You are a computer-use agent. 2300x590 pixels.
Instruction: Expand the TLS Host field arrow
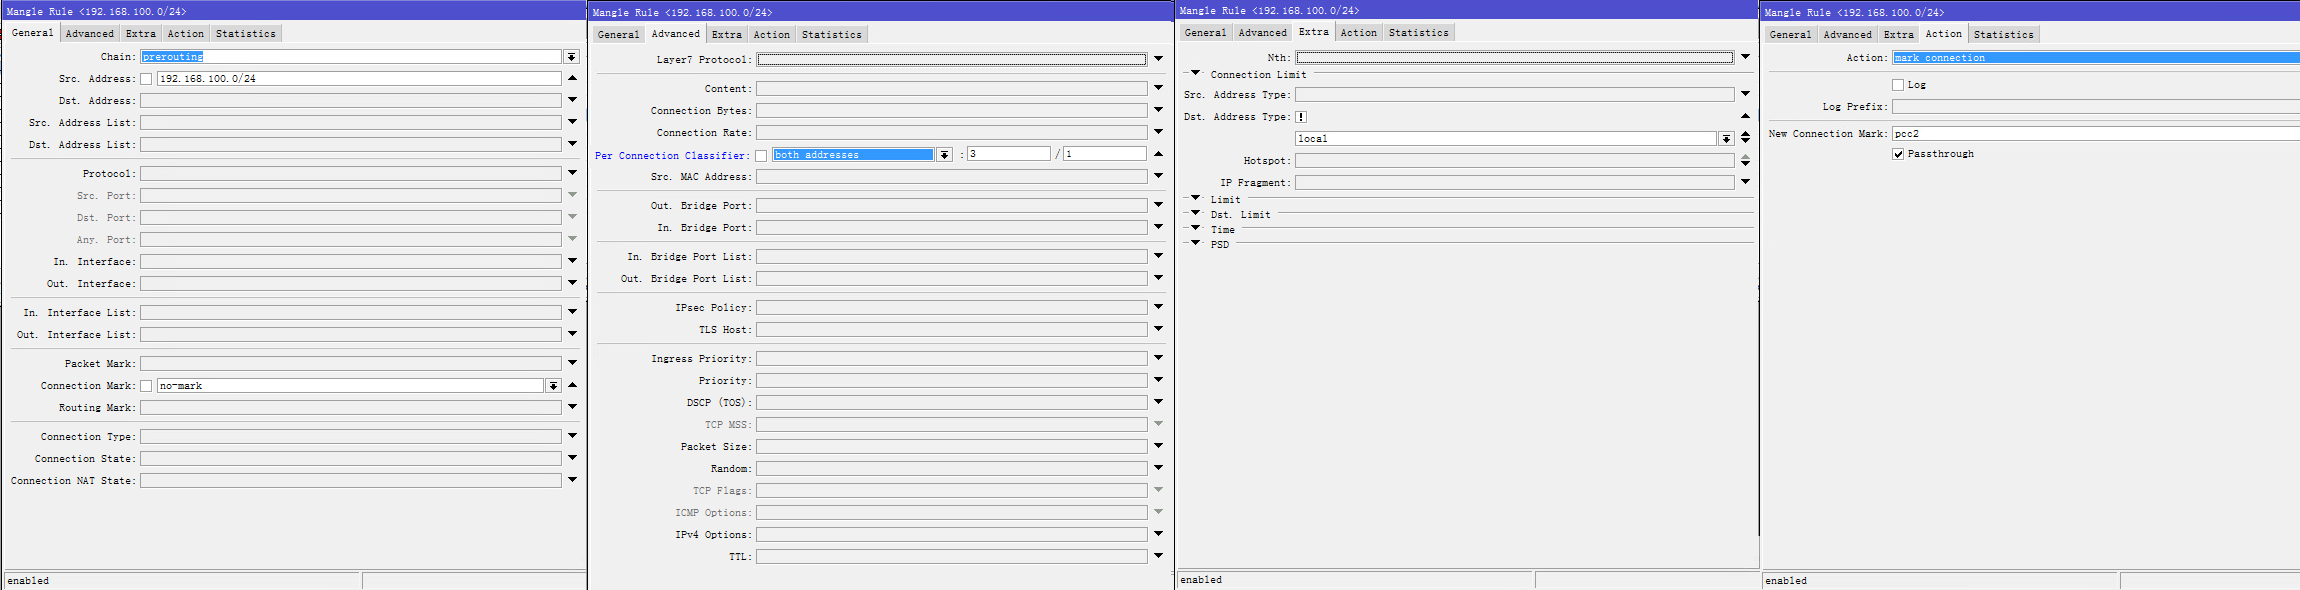1158,329
